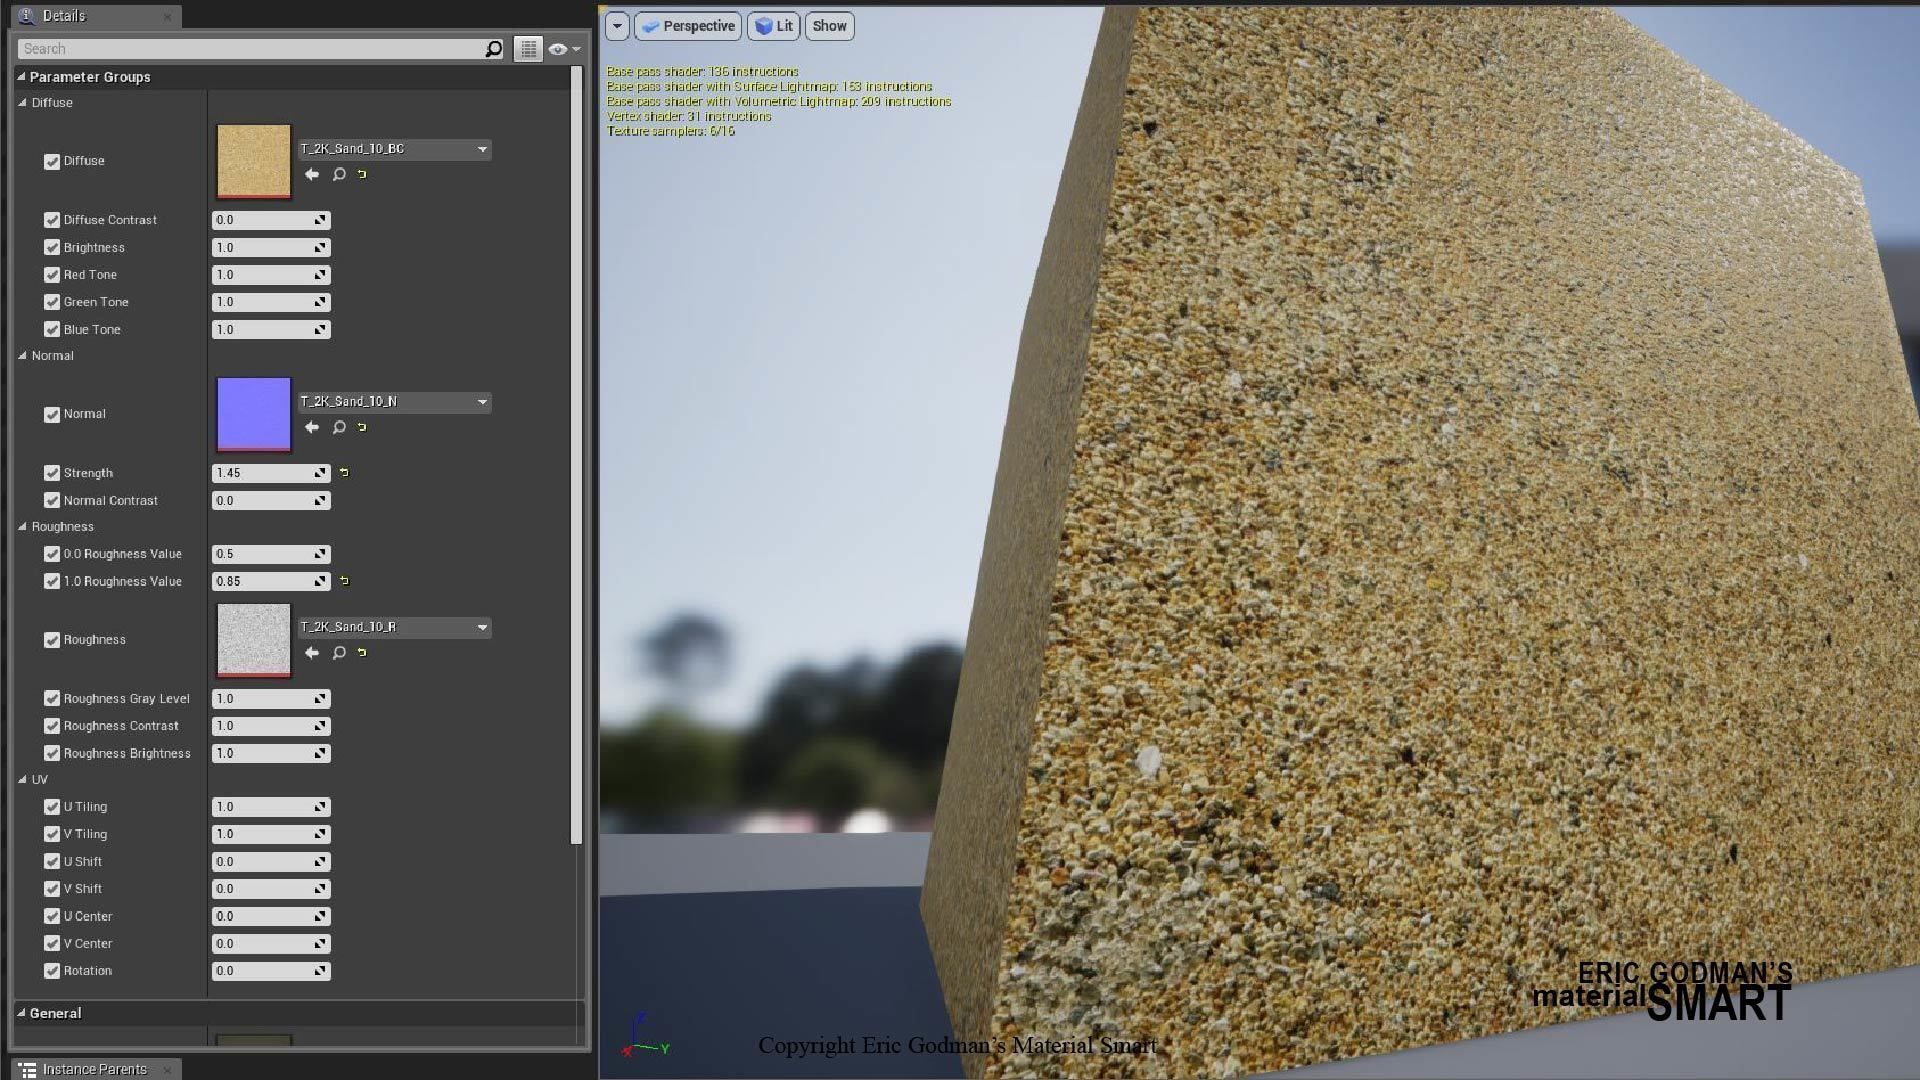Collapse the Normal parameter group
The width and height of the screenshot is (1920, 1080).
pyautogui.click(x=22, y=355)
